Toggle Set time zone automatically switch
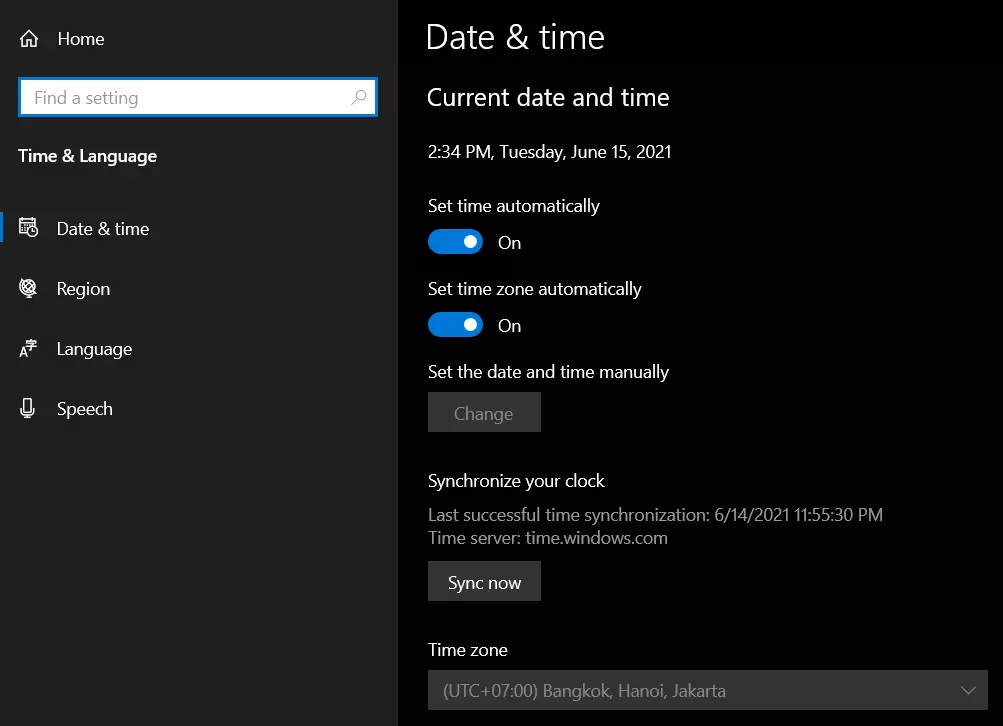The height and width of the screenshot is (726, 1003). pyautogui.click(x=455, y=325)
